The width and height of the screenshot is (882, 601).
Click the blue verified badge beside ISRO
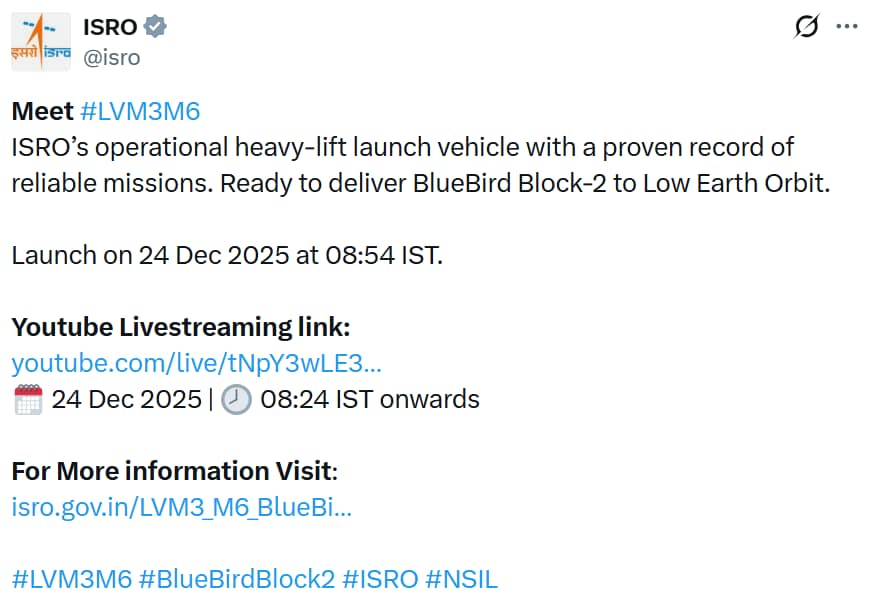point(156,27)
